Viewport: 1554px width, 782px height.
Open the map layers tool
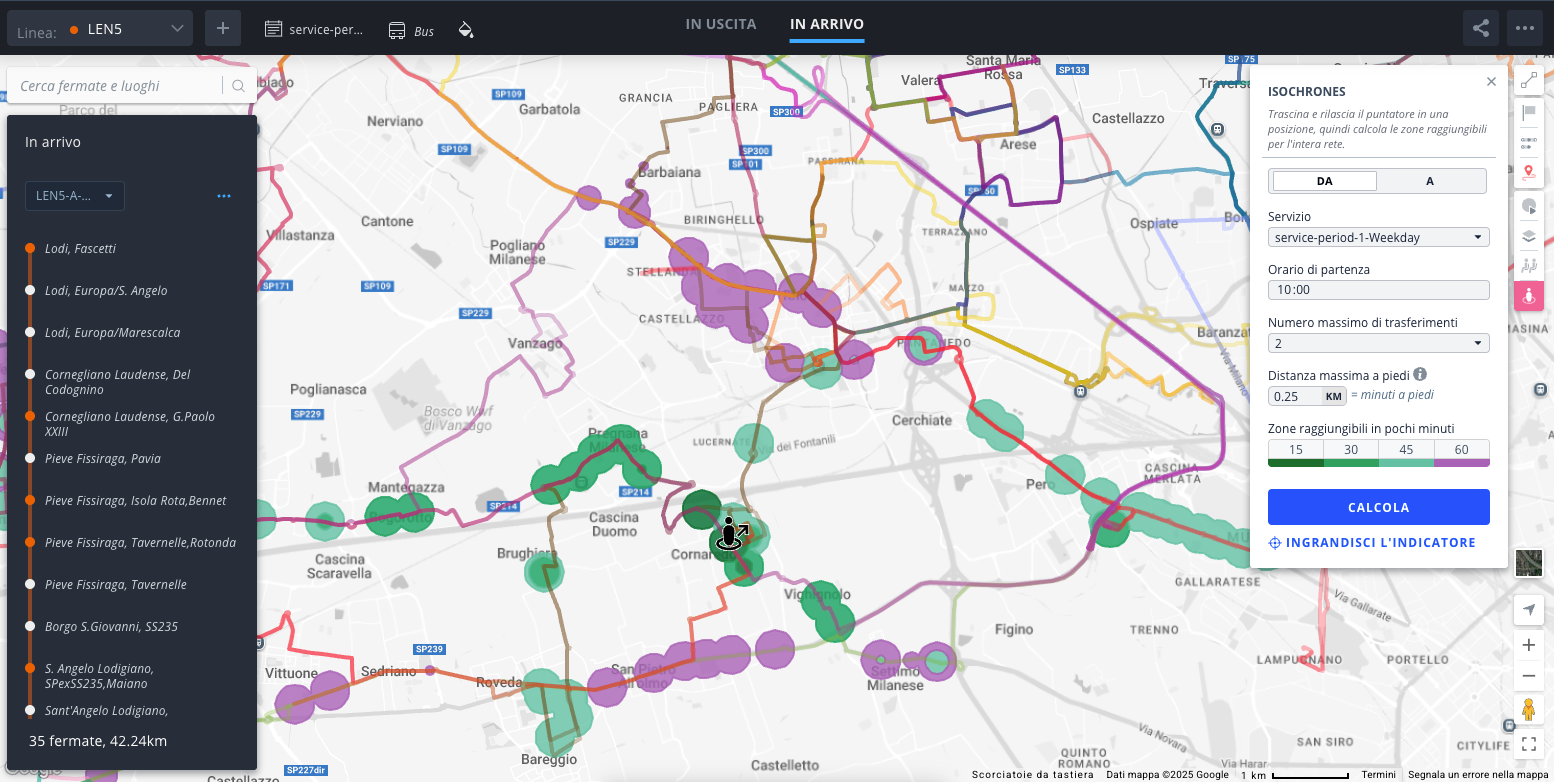pyautogui.click(x=1528, y=237)
